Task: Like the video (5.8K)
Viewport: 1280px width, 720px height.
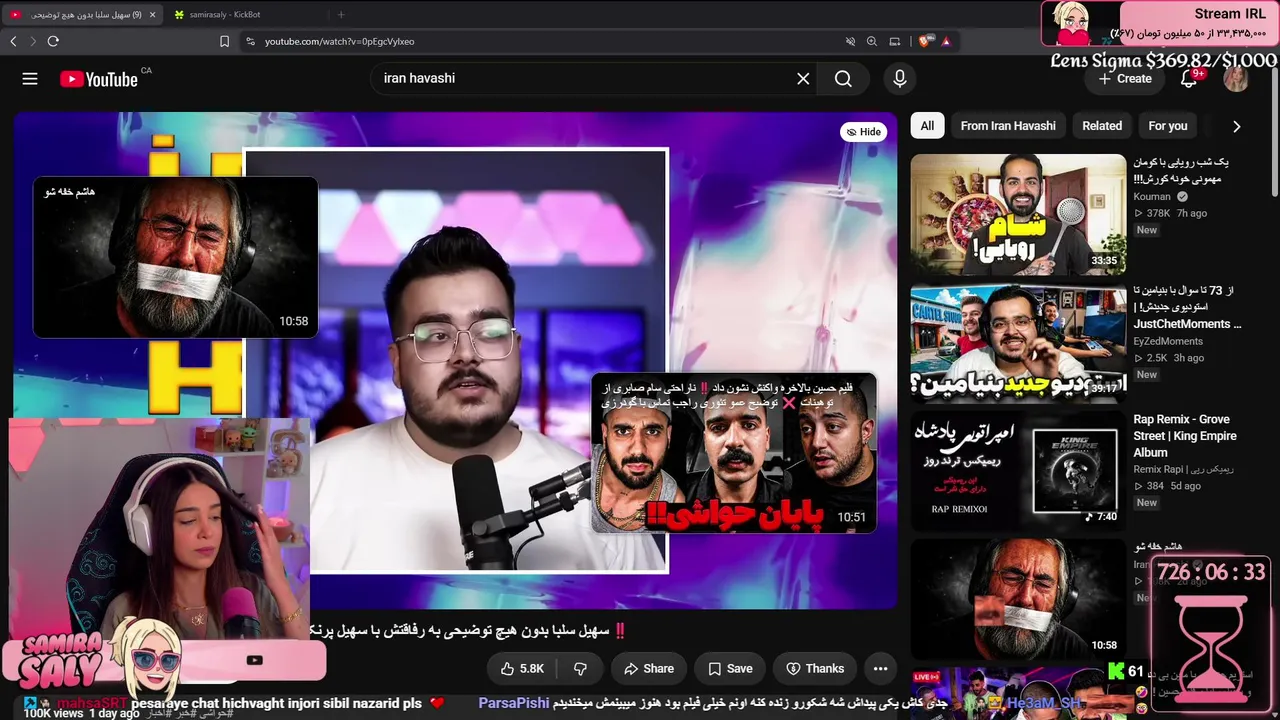Action: [x=522, y=669]
